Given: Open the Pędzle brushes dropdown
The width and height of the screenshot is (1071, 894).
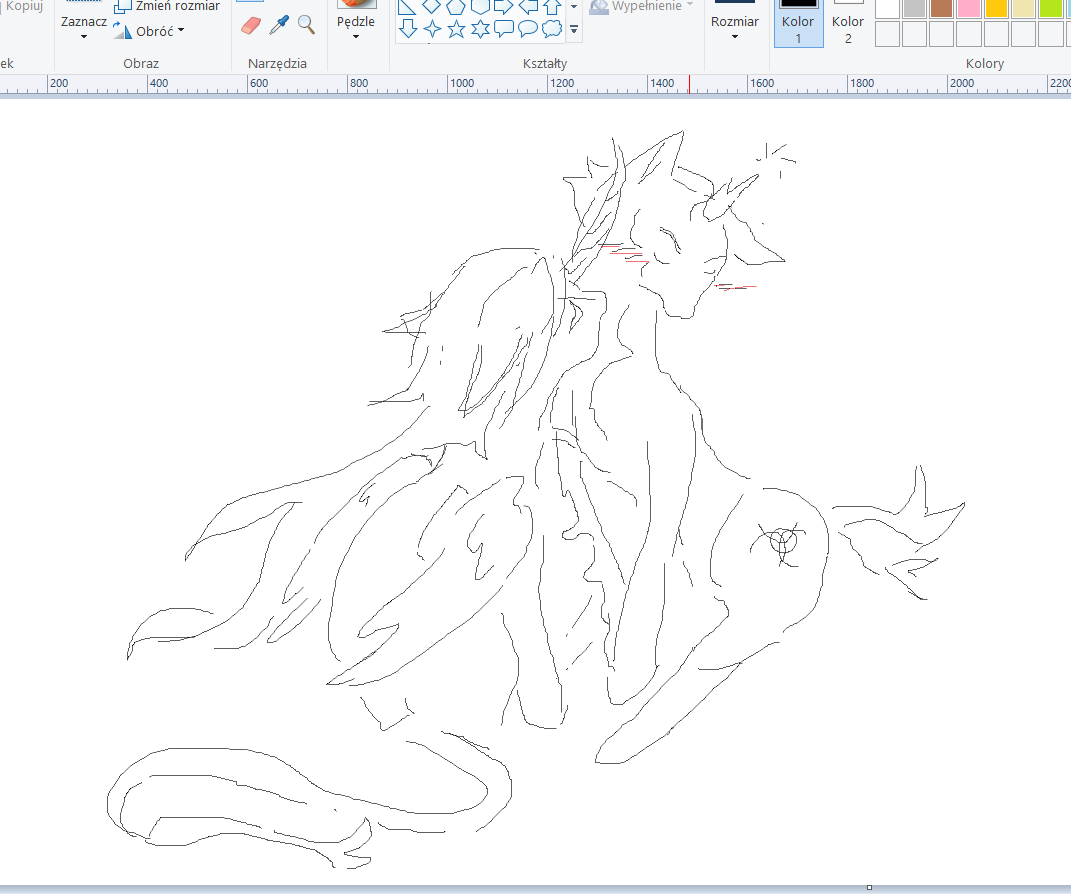Looking at the screenshot, I should pos(356,37).
